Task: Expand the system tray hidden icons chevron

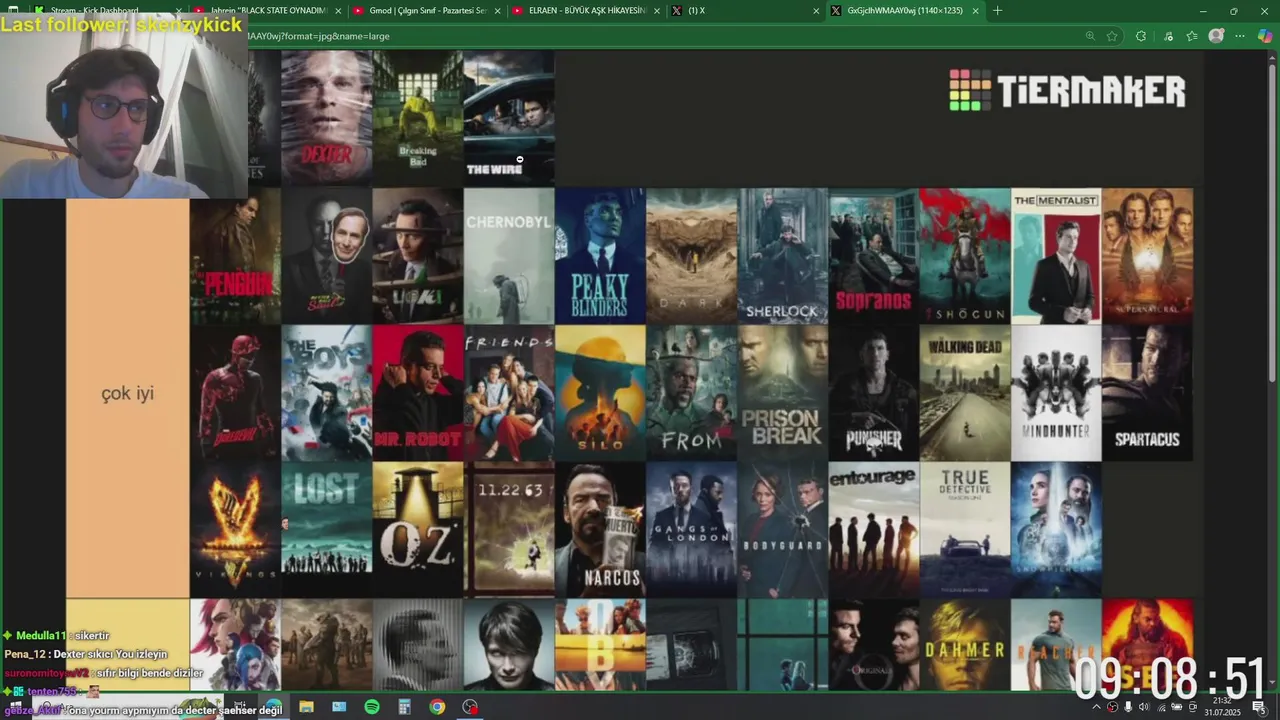Action: [1096, 707]
